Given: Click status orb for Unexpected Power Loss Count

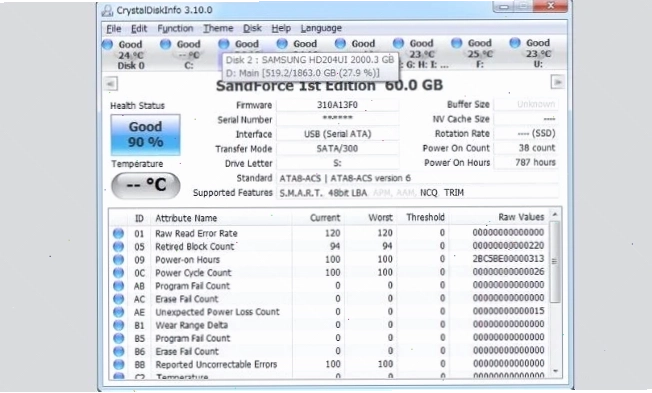Looking at the screenshot, I should [x=119, y=312].
